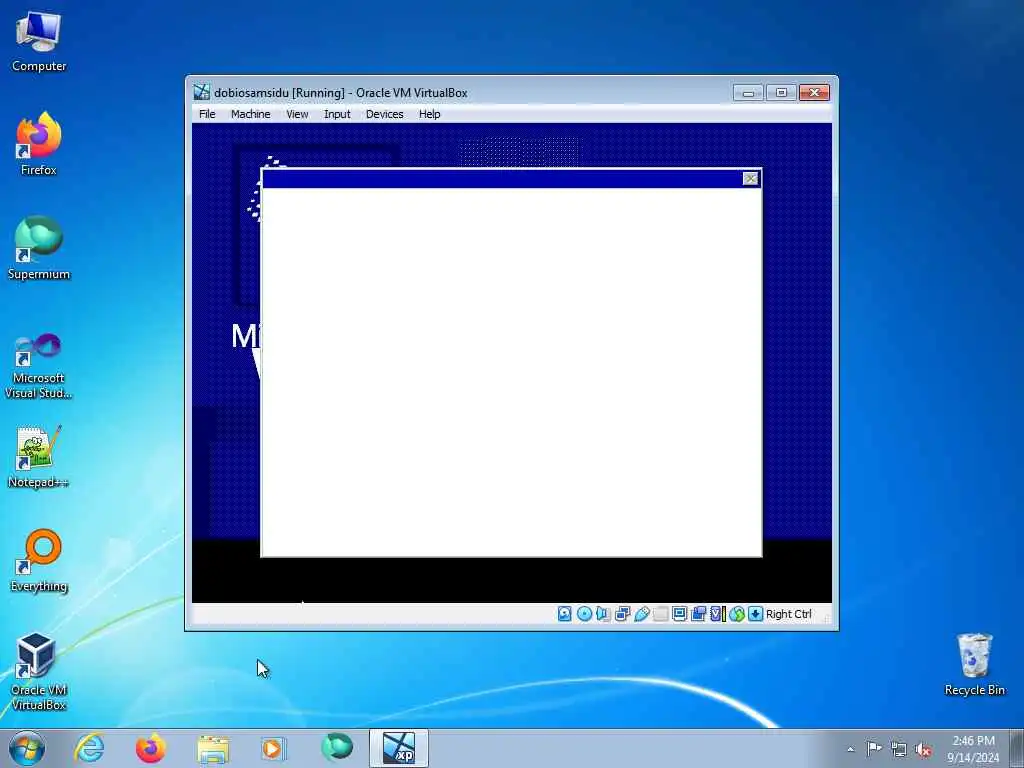
Task: Click the hard disk activity status icon
Action: (x=565, y=614)
